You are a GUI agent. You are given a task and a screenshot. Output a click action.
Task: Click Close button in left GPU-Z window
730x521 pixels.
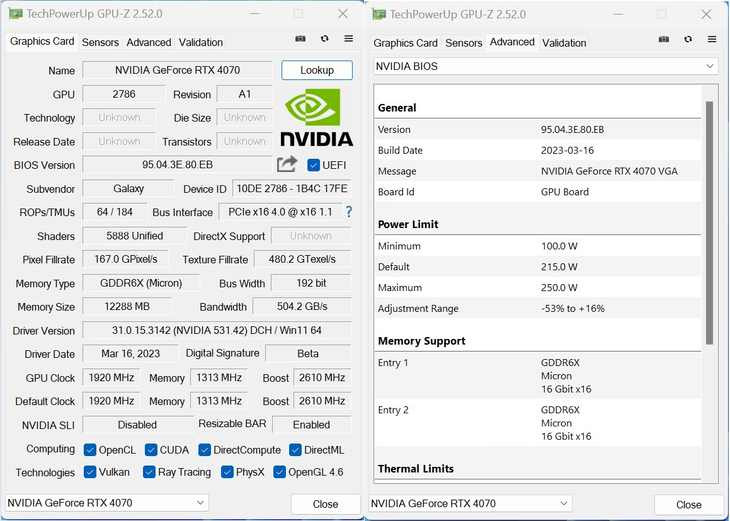click(x=325, y=504)
